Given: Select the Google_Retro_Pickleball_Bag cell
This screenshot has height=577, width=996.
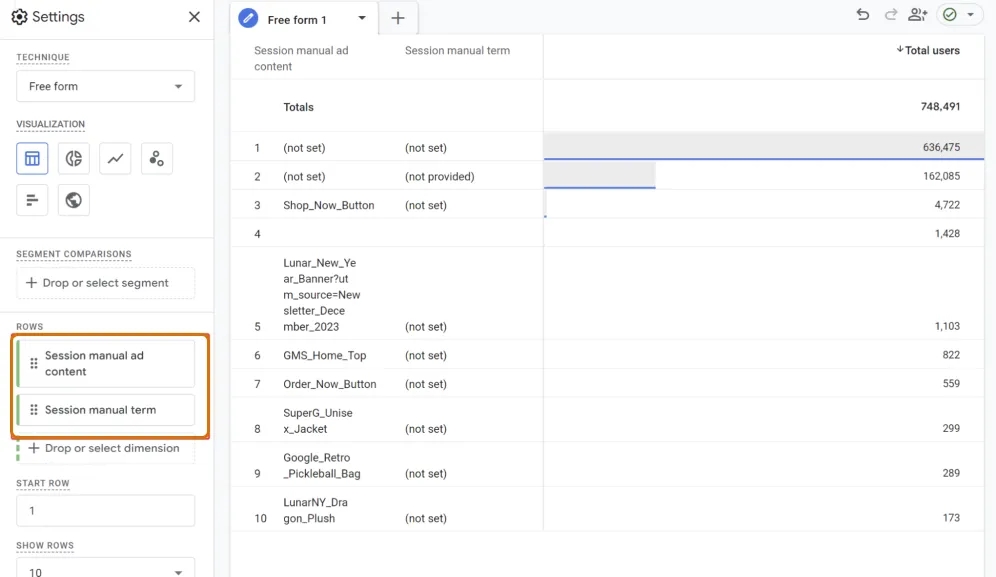Looking at the screenshot, I should [x=321, y=466].
